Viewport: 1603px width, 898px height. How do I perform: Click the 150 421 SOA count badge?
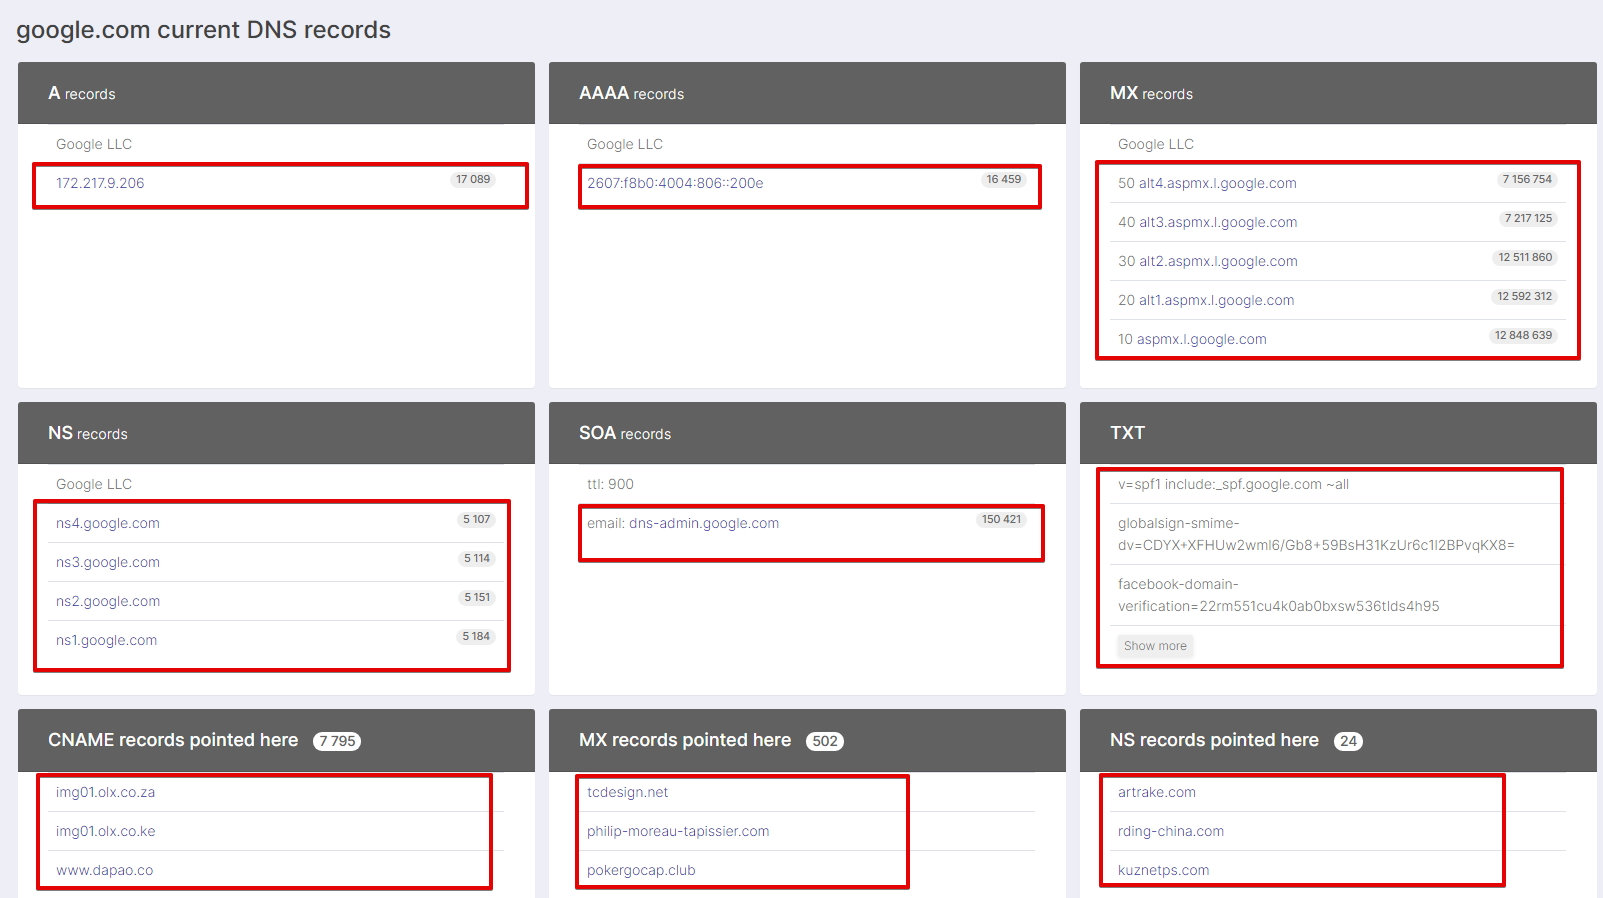click(x=1001, y=520)
